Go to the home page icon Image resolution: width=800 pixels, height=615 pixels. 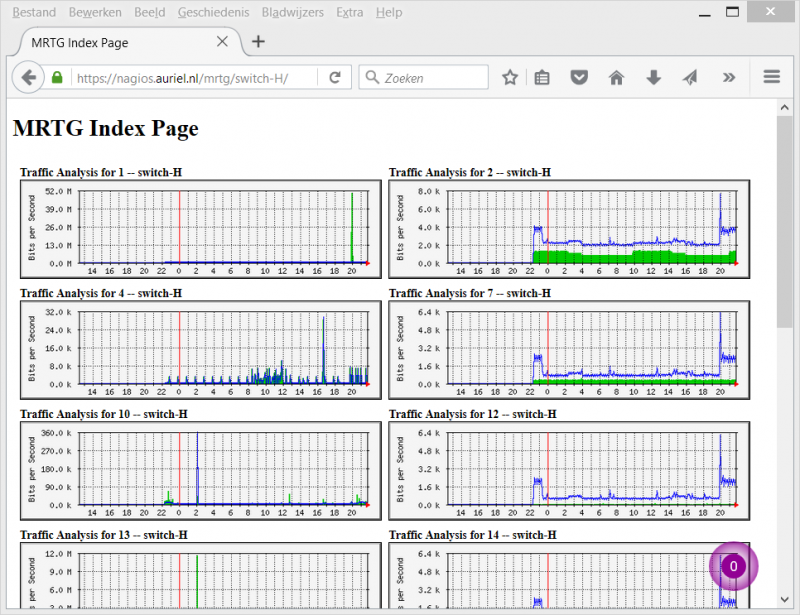tap(616, 77)
